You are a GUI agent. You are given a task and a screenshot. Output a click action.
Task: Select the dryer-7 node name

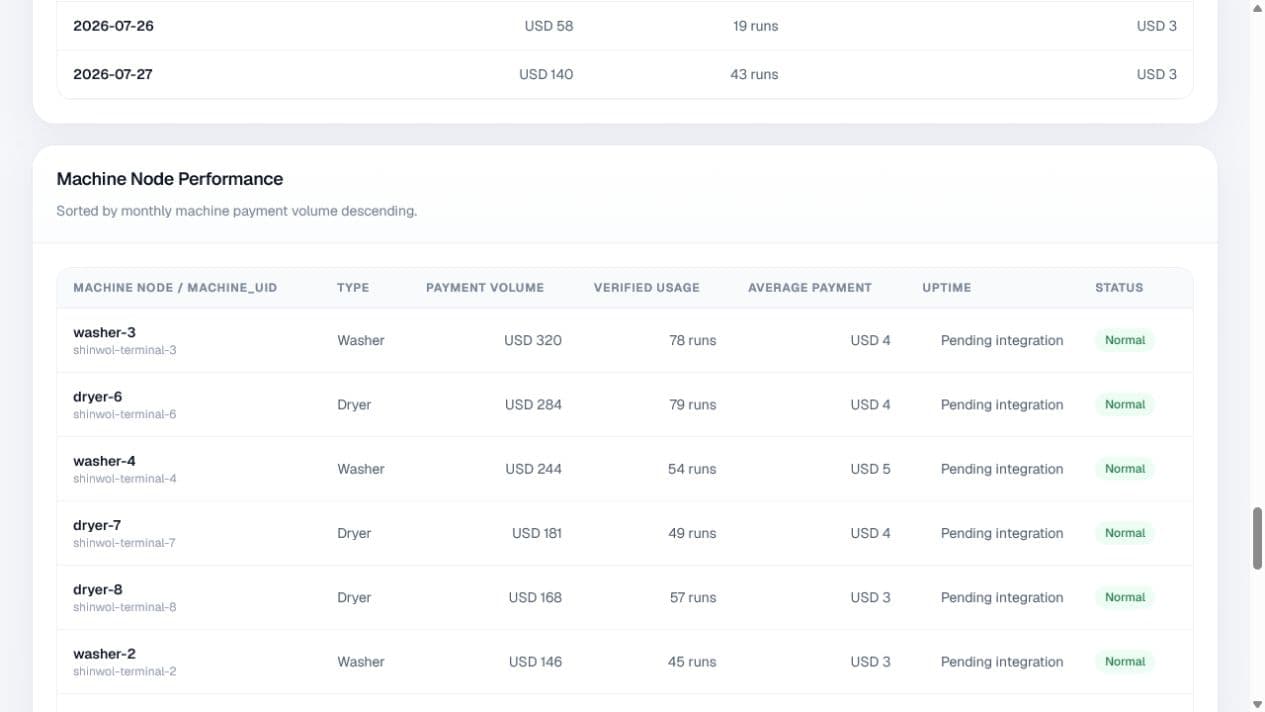tap(97, 525)
